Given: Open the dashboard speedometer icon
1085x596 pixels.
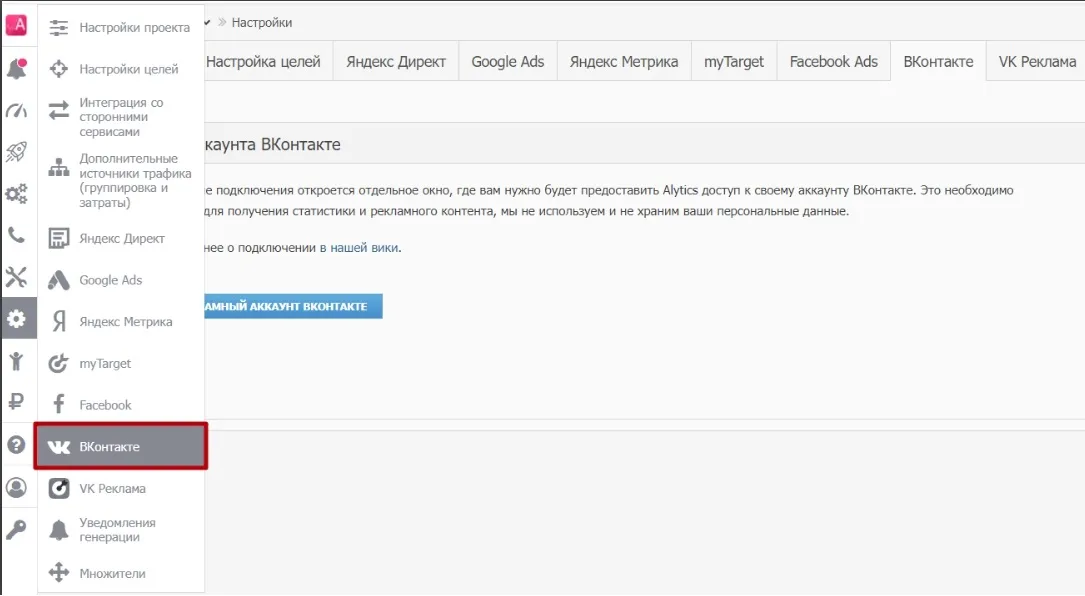Looking at the screenshot, I should click(x=17, y=110).
